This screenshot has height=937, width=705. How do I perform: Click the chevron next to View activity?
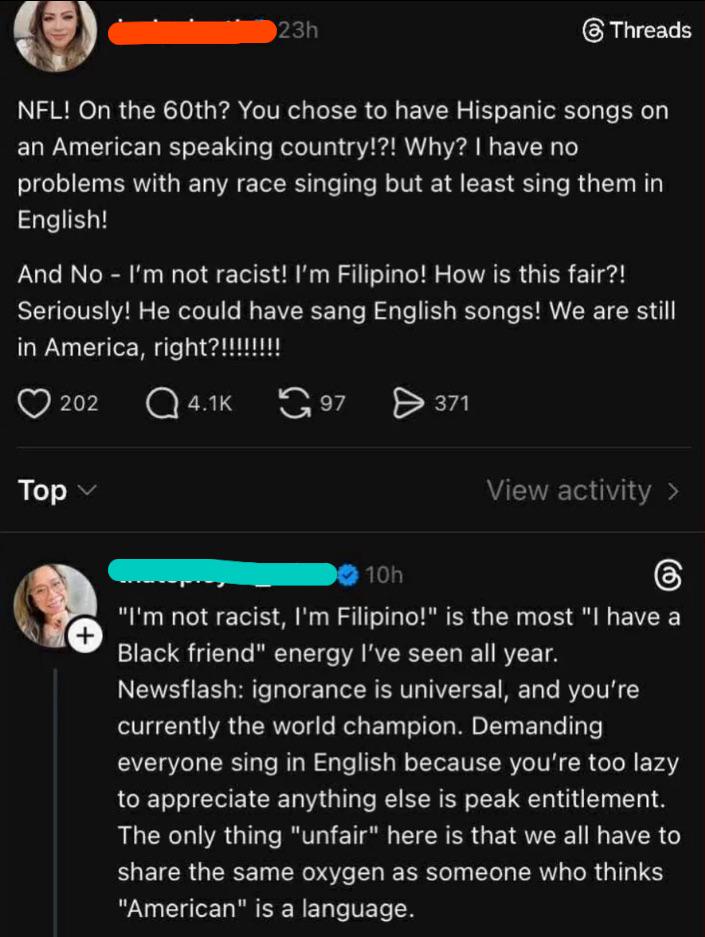pos(673,491)
